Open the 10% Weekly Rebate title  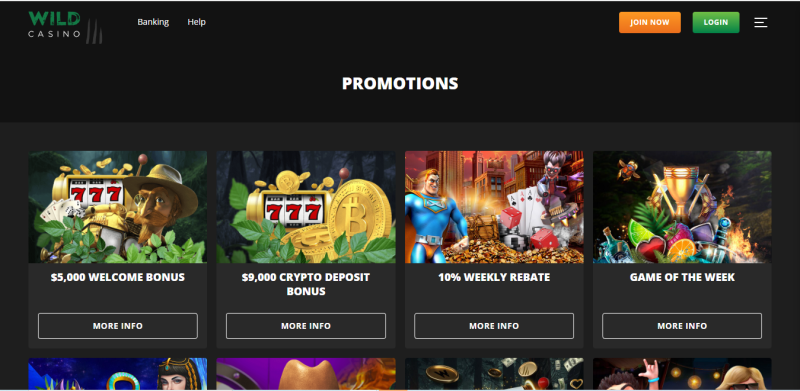(x=494, y=277)
